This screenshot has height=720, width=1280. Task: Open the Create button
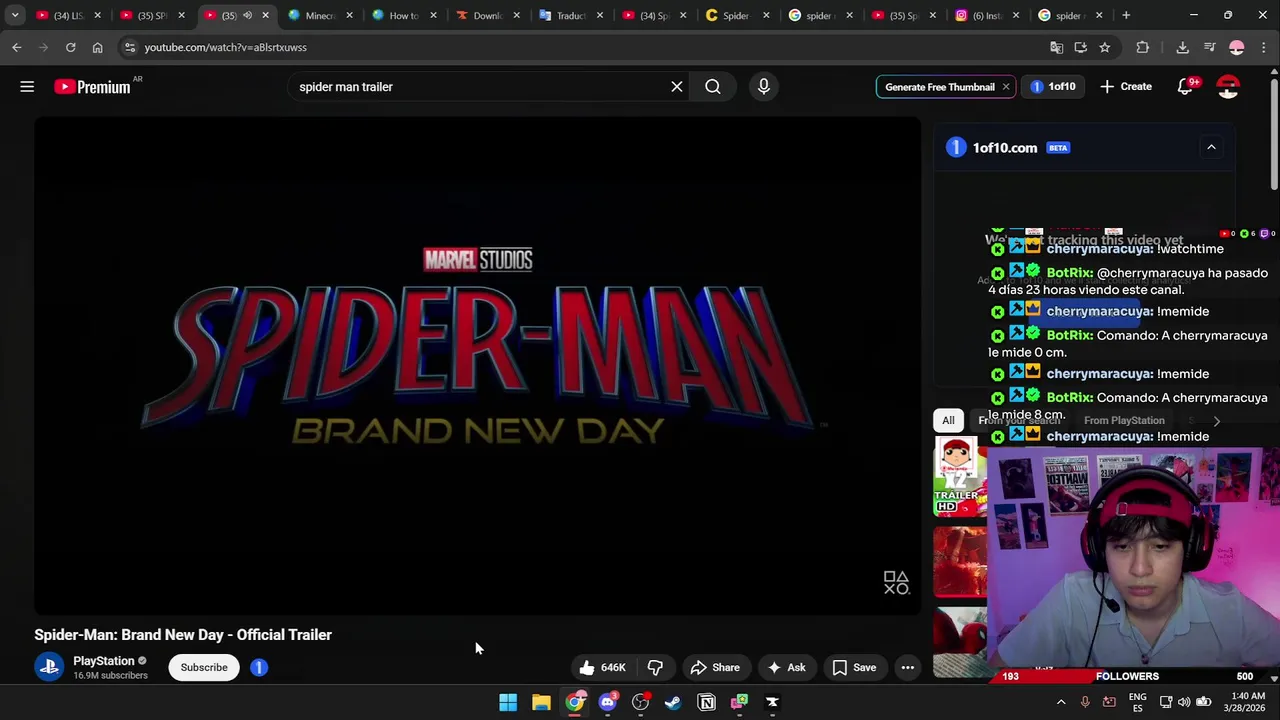[x=1126, y=87]
